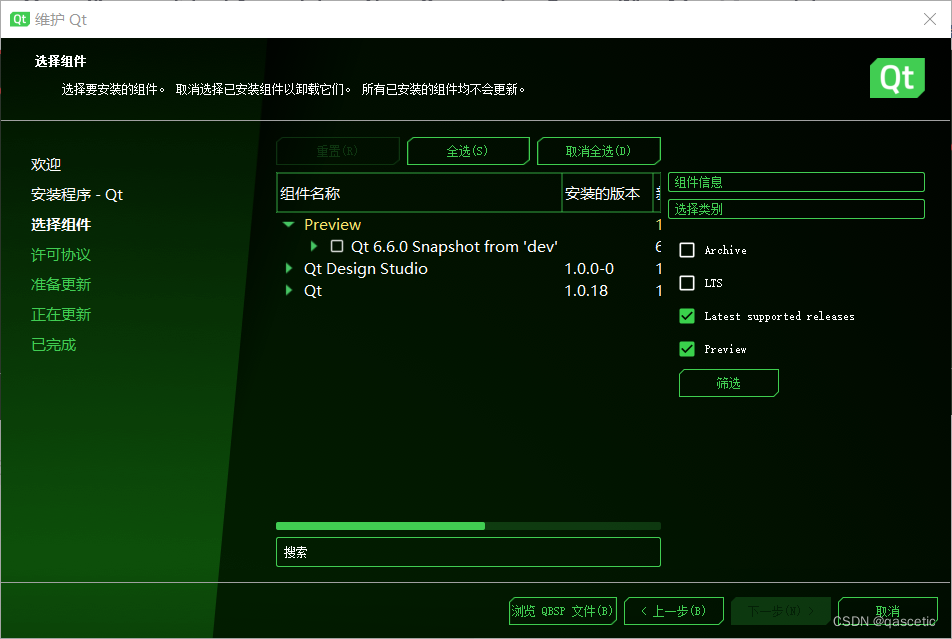Select the 安装程序 - Qt step

[x=77, y=194]
